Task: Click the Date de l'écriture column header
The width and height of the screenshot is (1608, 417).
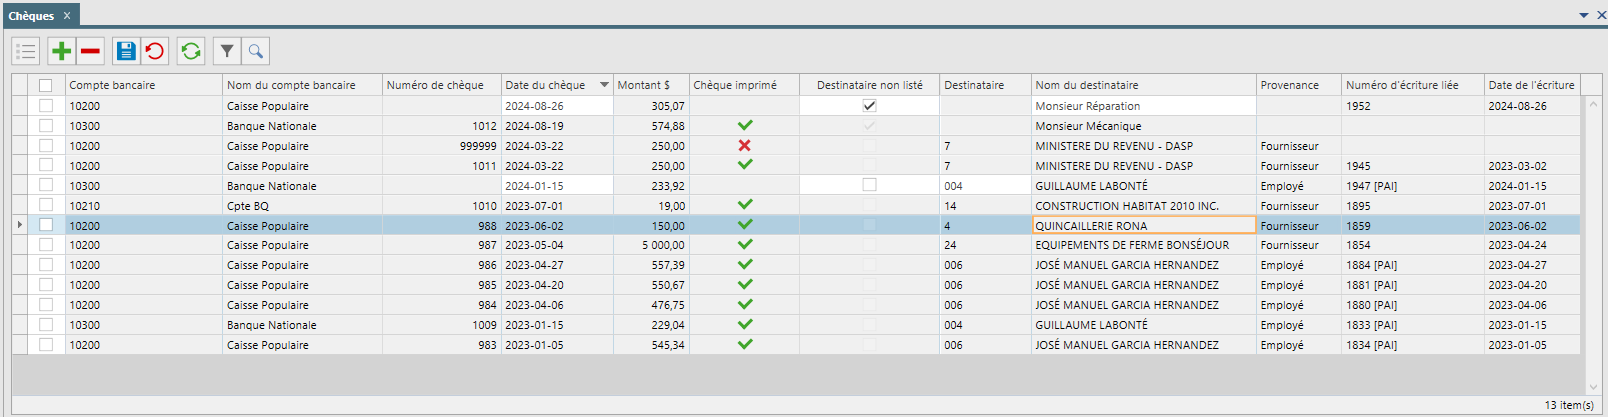Action: click(1531, 85)
